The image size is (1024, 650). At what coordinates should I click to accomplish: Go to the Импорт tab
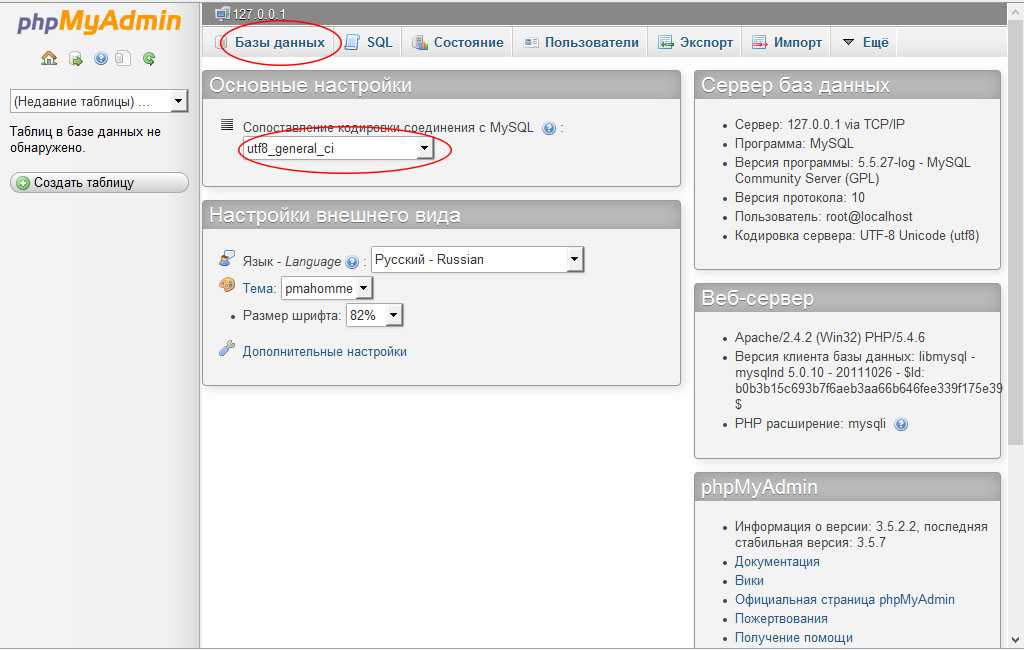point(787,42)
